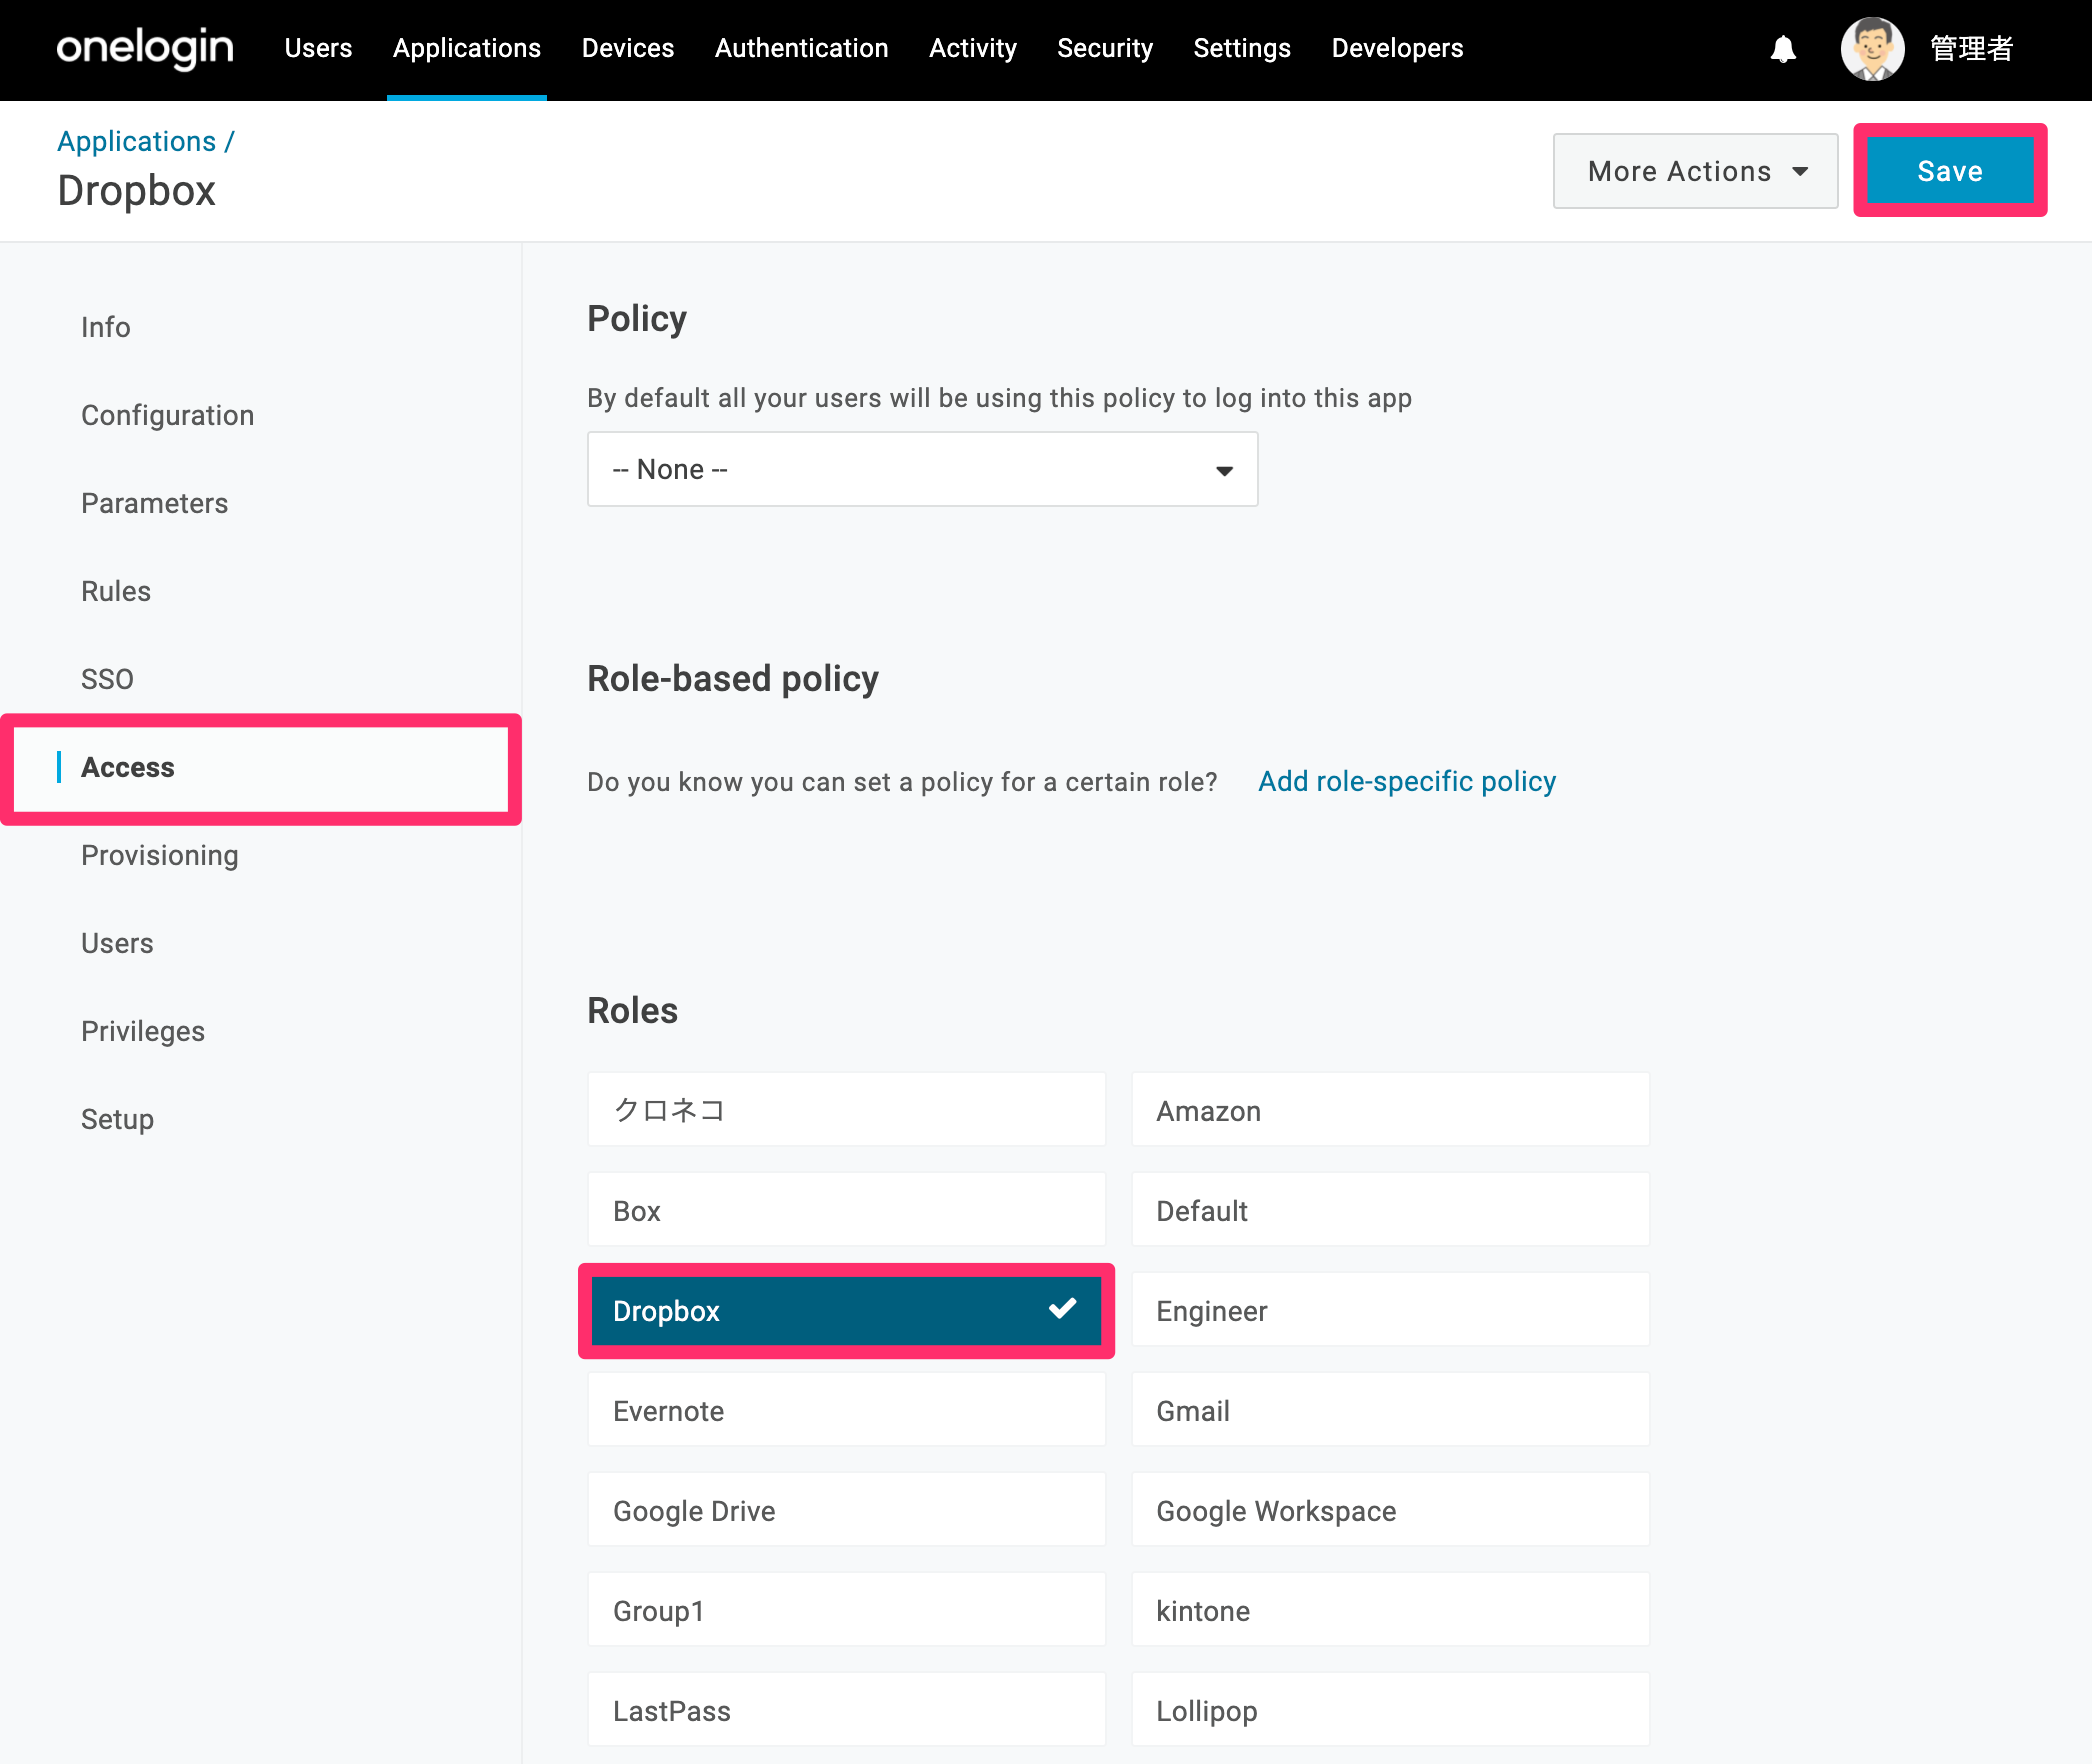Screen dimensions: 2092x1764
Task: Toggle the Lollipop role
Action: click(x=1390, y=1709)
